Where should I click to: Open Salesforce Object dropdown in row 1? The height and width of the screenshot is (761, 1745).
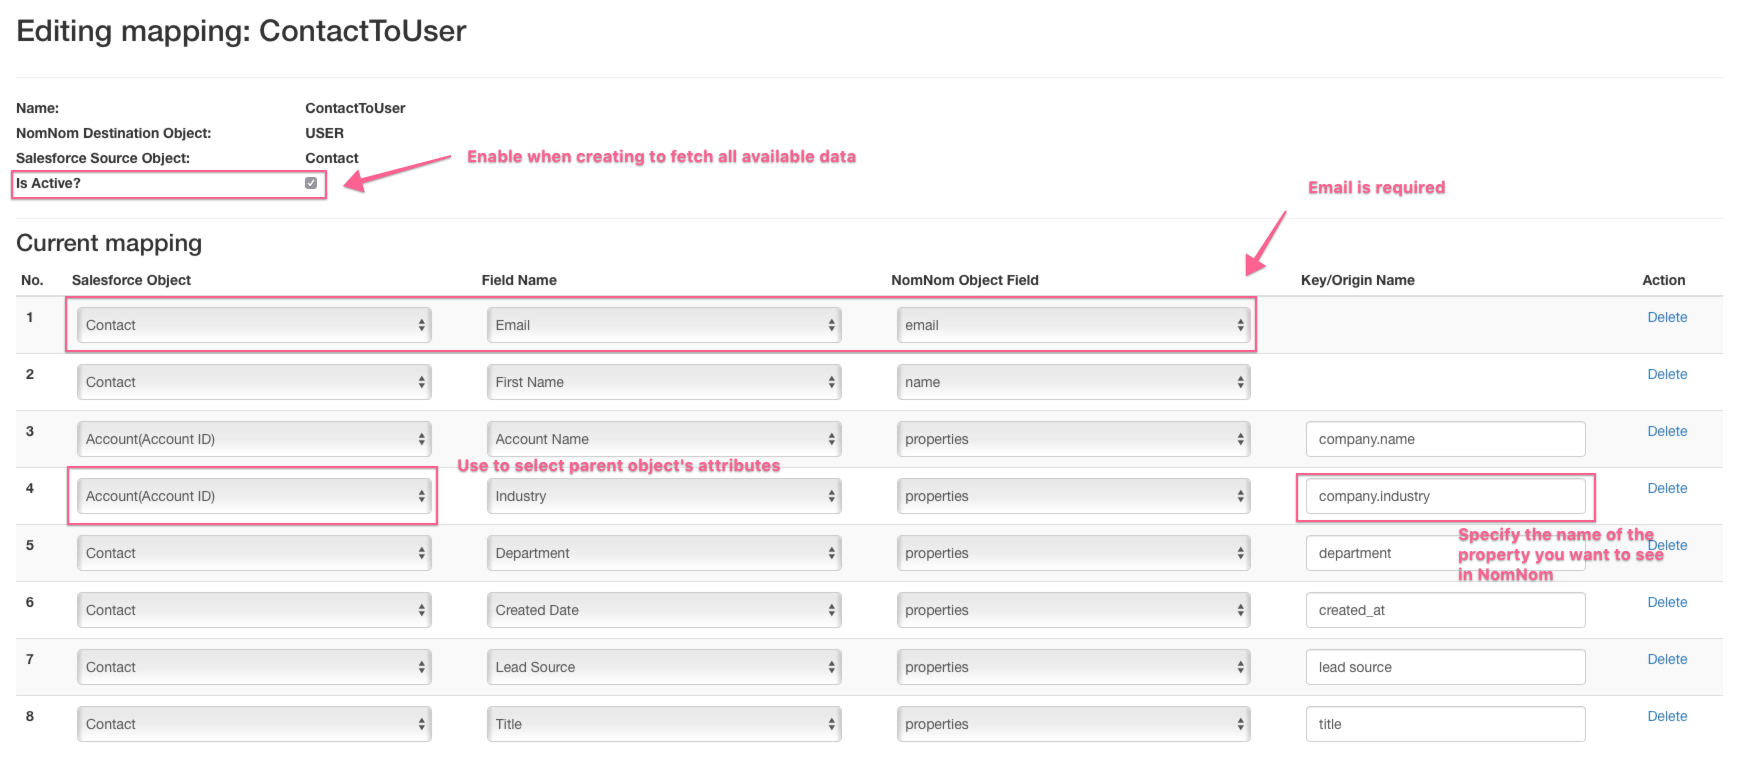click(x=254, y=325)
